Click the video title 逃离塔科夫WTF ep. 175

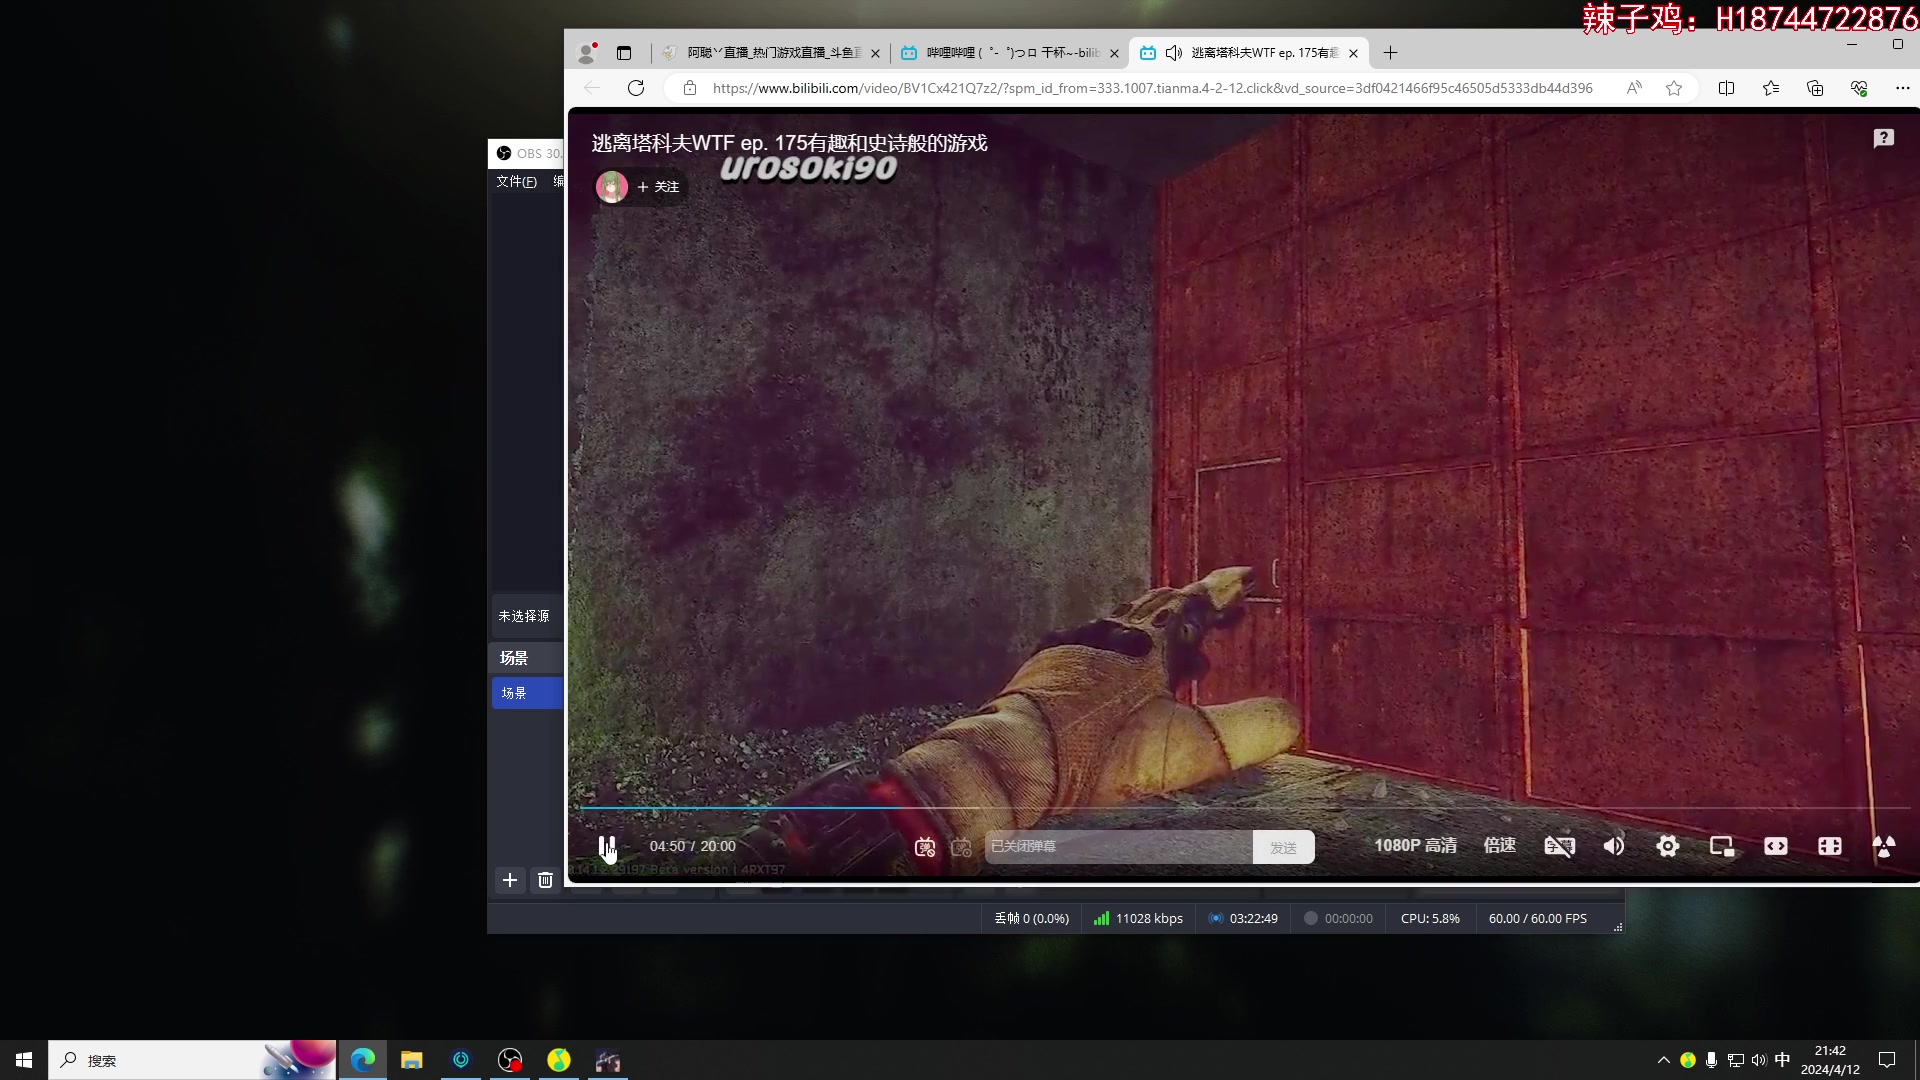[789, 143]
